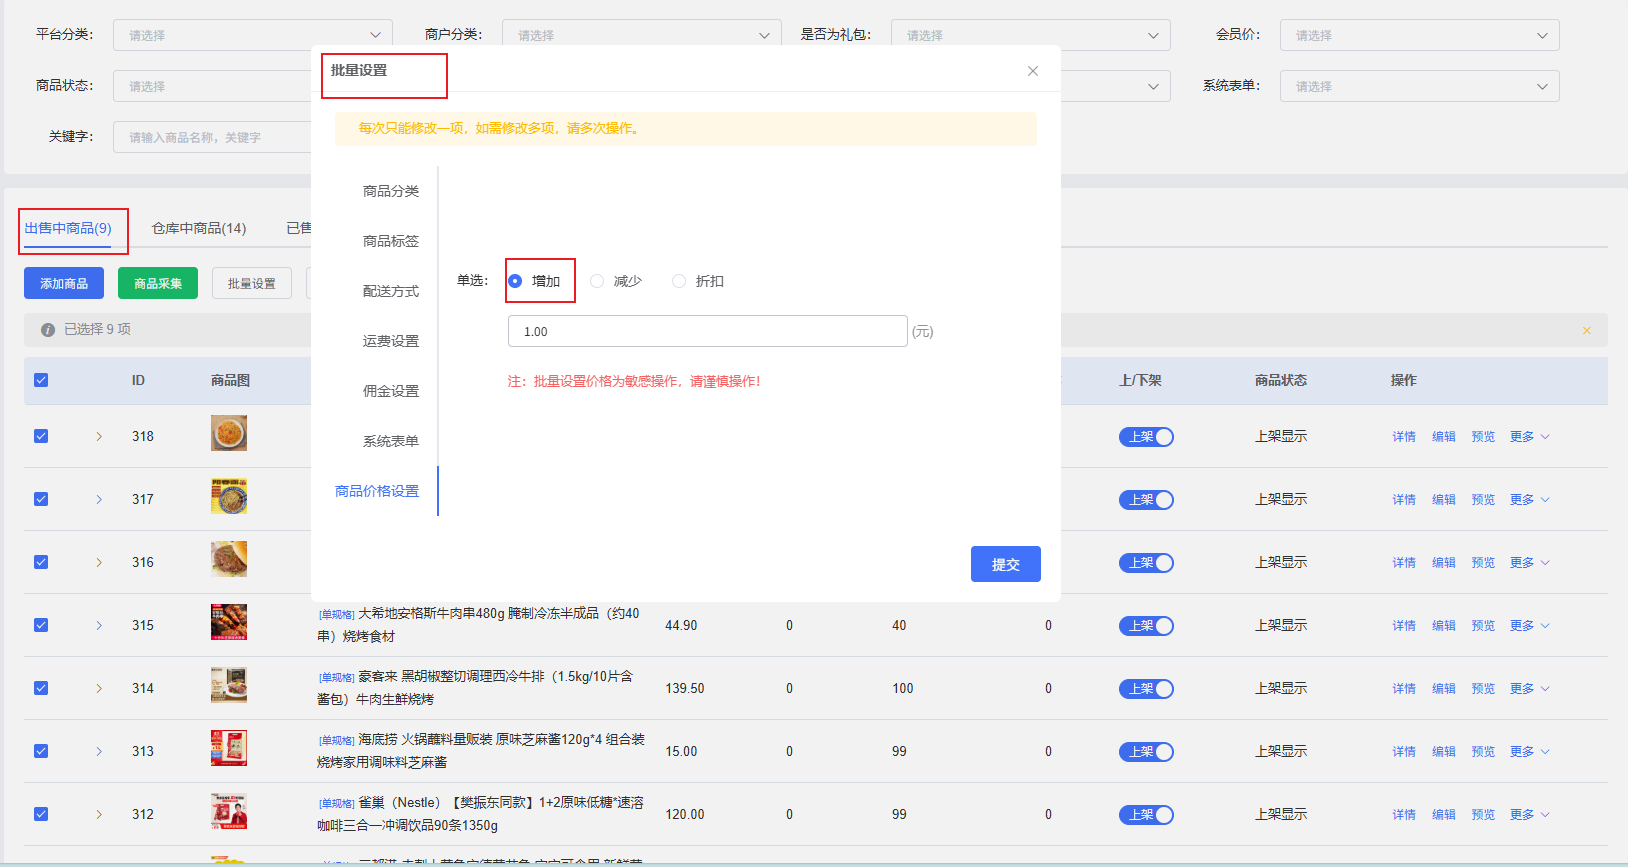
Task: Toggle the 上架 switch for product 315
Action: 1146,626
